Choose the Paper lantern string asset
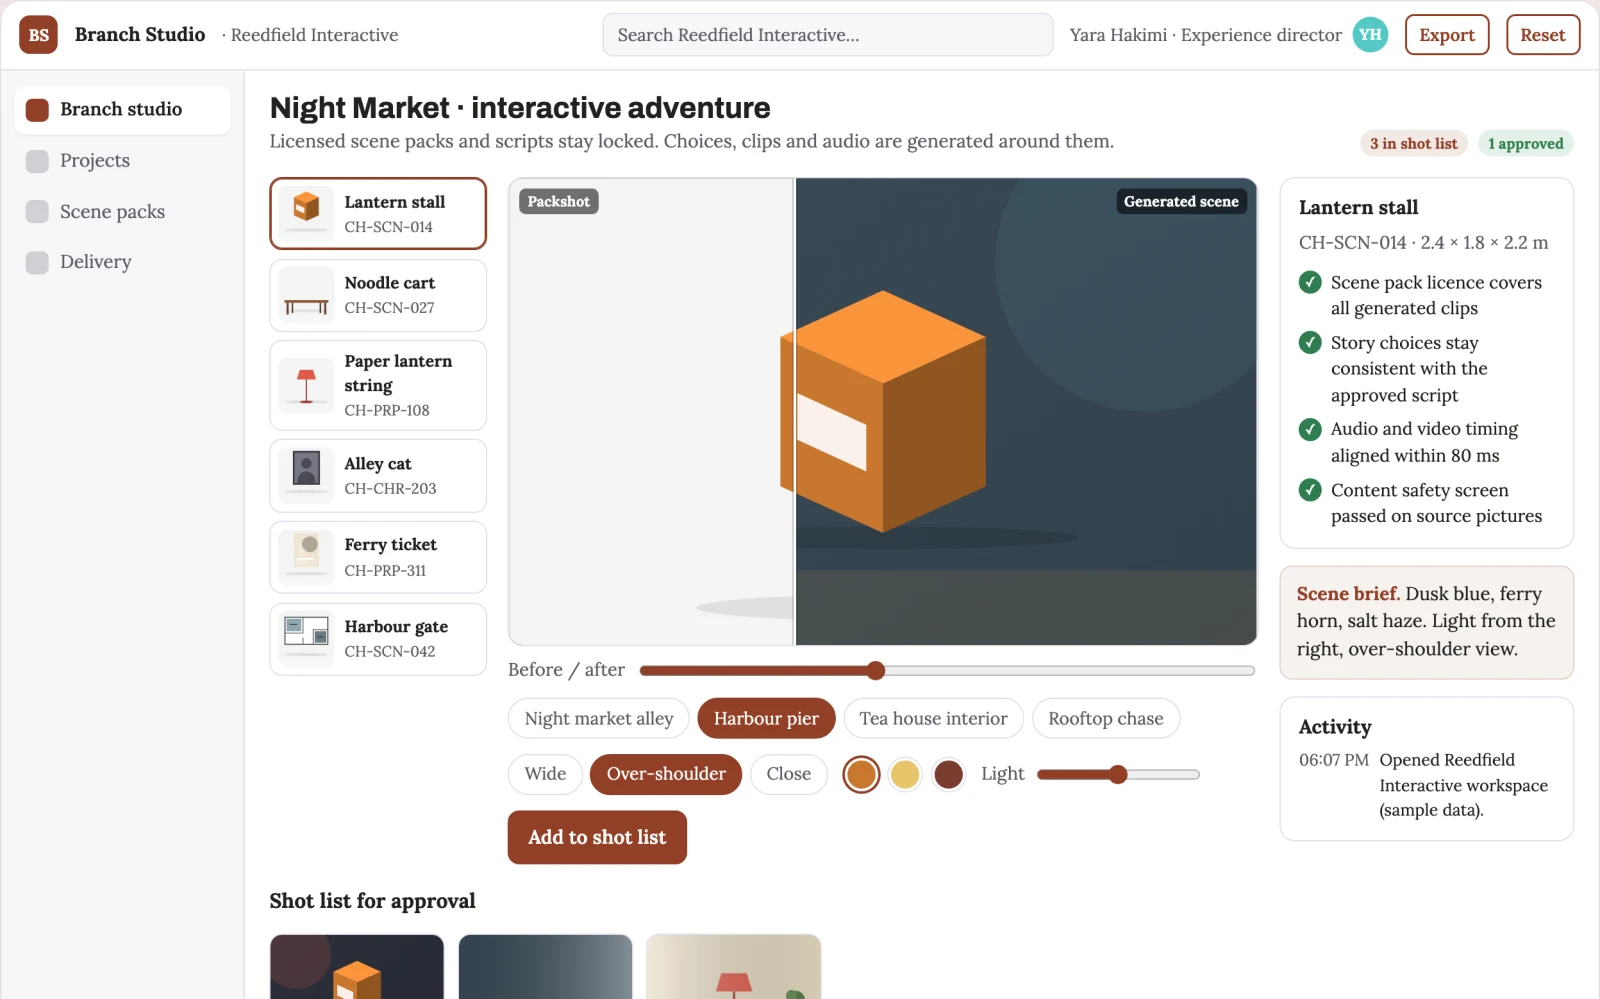This screenshot has height=999, width=1600. pos(378,385)
